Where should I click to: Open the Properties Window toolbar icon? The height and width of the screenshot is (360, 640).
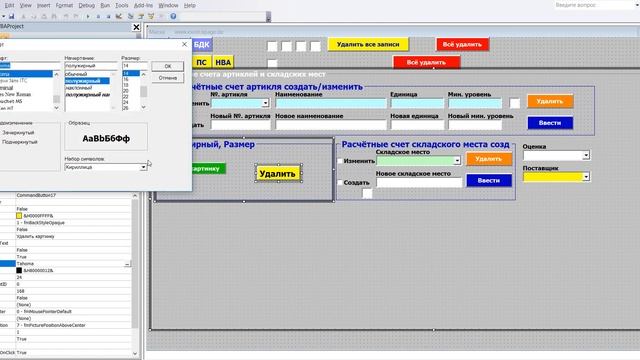point(141,16)
